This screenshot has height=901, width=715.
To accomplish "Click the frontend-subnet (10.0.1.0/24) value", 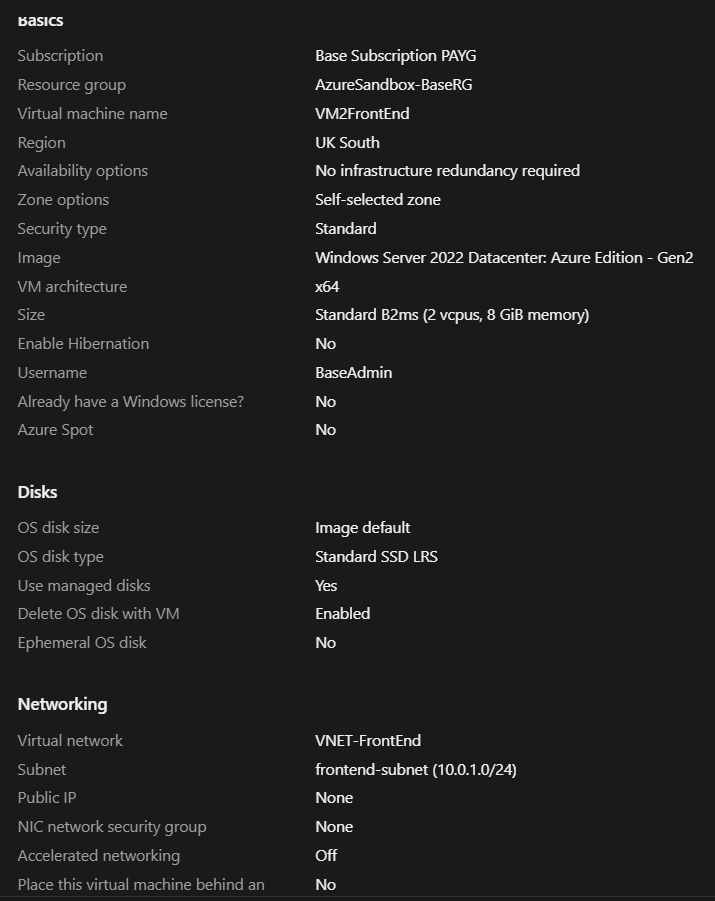I will 415,770.
